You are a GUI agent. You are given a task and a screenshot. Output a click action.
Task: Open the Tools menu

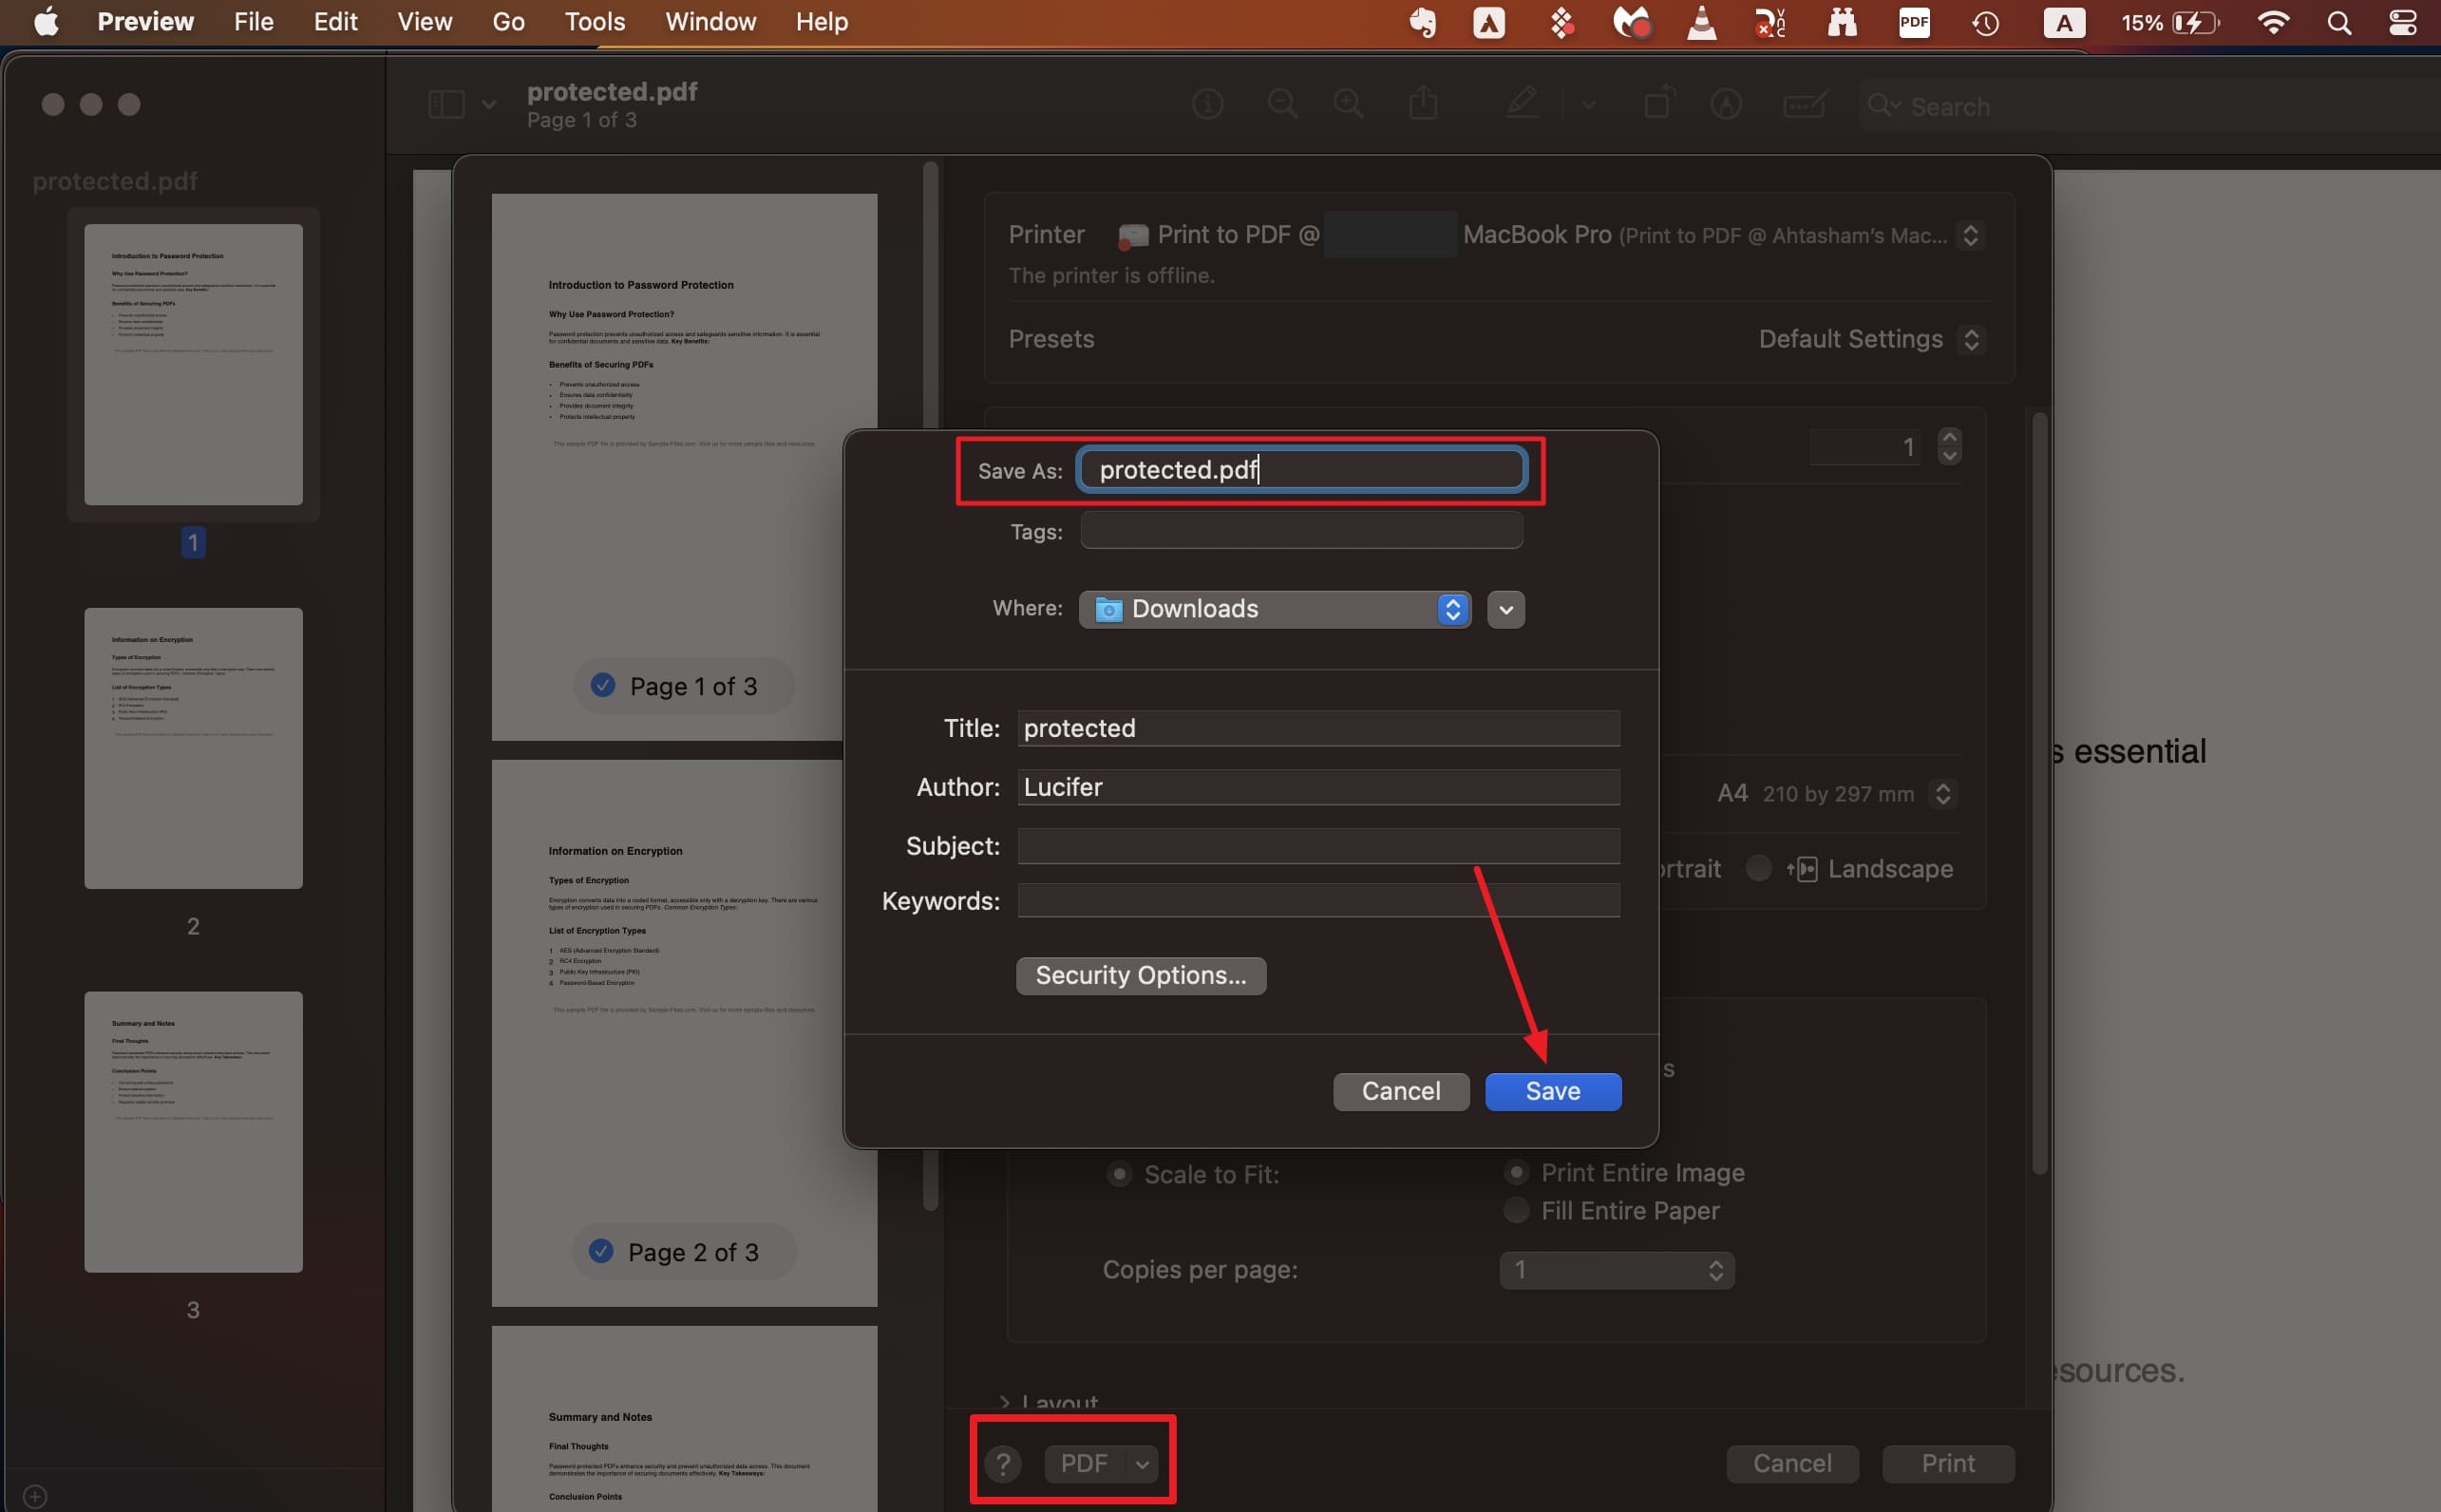coord(595,22)
